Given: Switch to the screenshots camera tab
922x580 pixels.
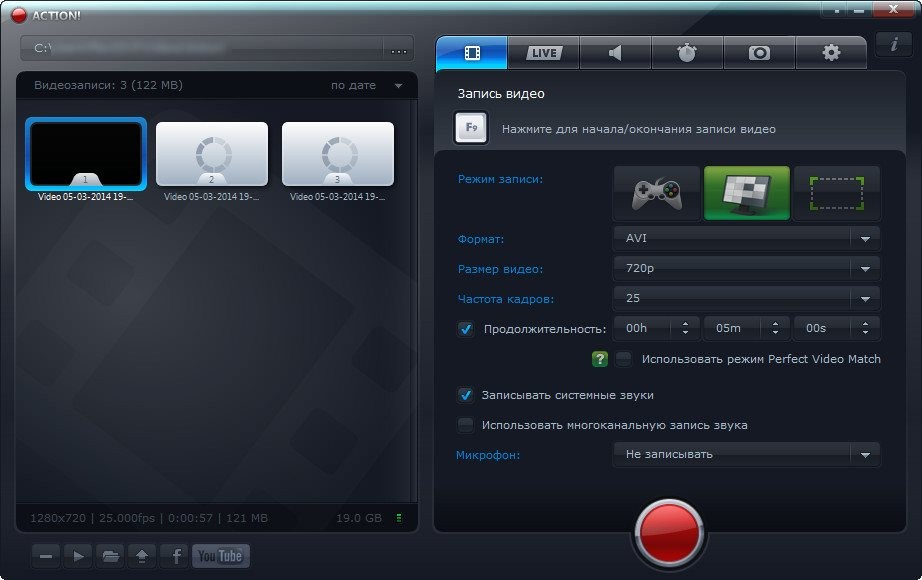Looking at the screenshot, I should click(759, 54).
